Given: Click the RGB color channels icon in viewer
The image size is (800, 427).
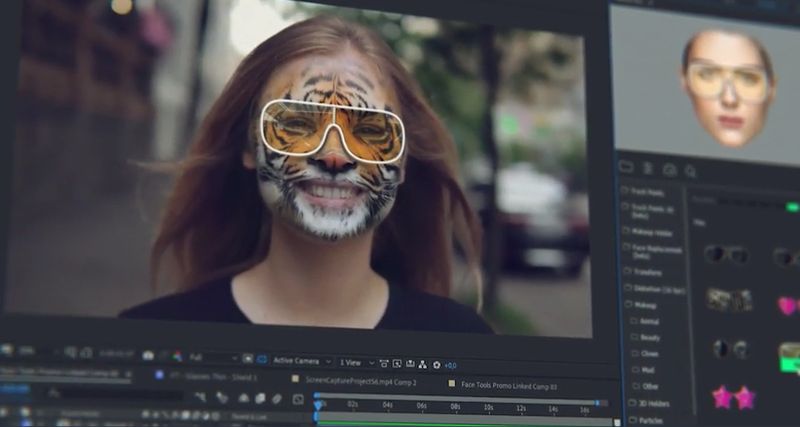Looking at the screenshot, I should [x=177, y=357].
